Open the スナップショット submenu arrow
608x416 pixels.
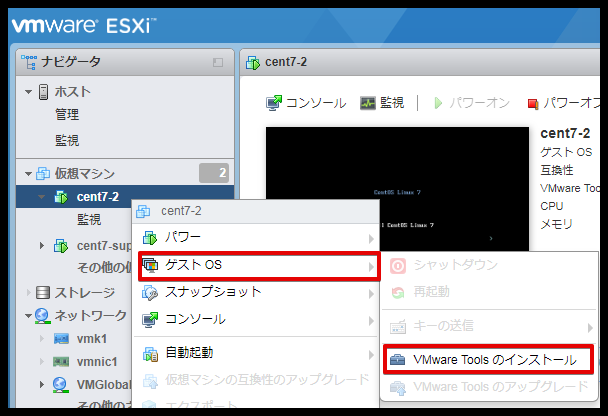pos(371,294)
